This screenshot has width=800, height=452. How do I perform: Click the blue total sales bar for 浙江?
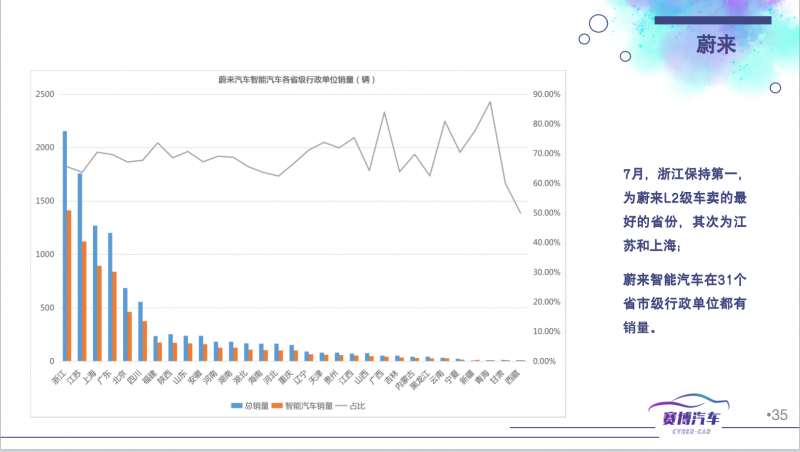coord(65,246)
